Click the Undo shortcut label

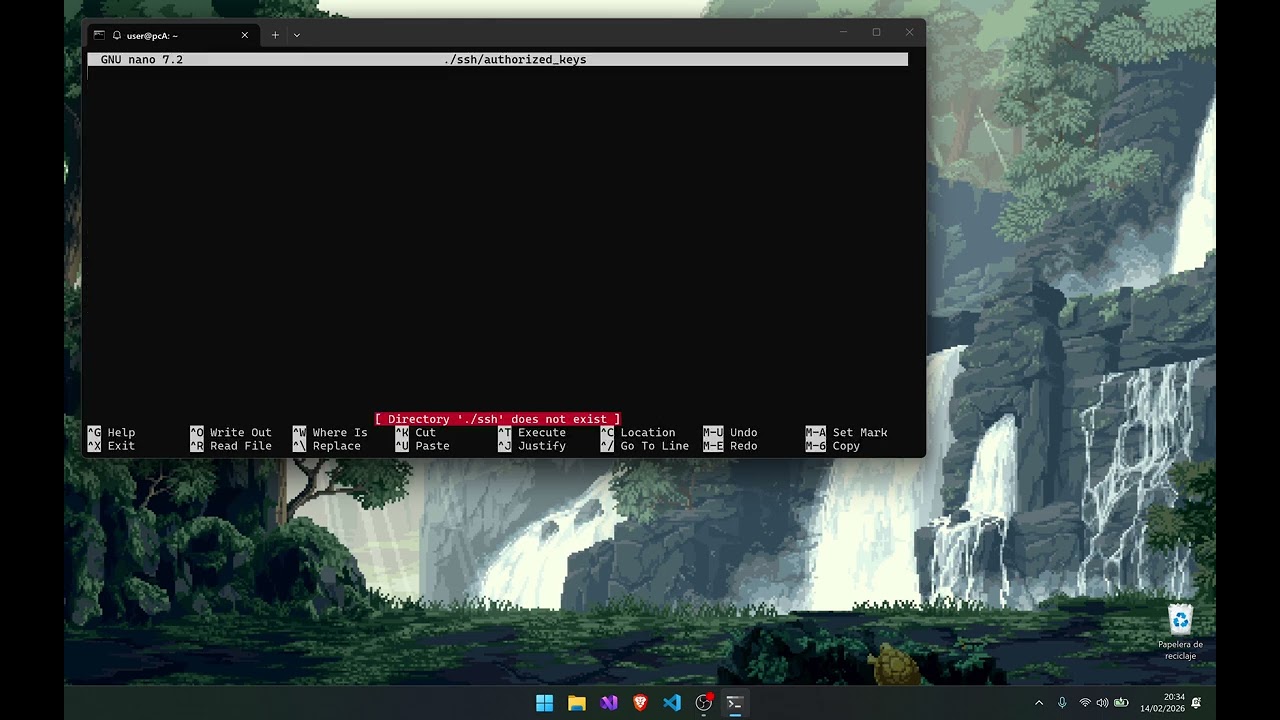[x=744, y=433]
